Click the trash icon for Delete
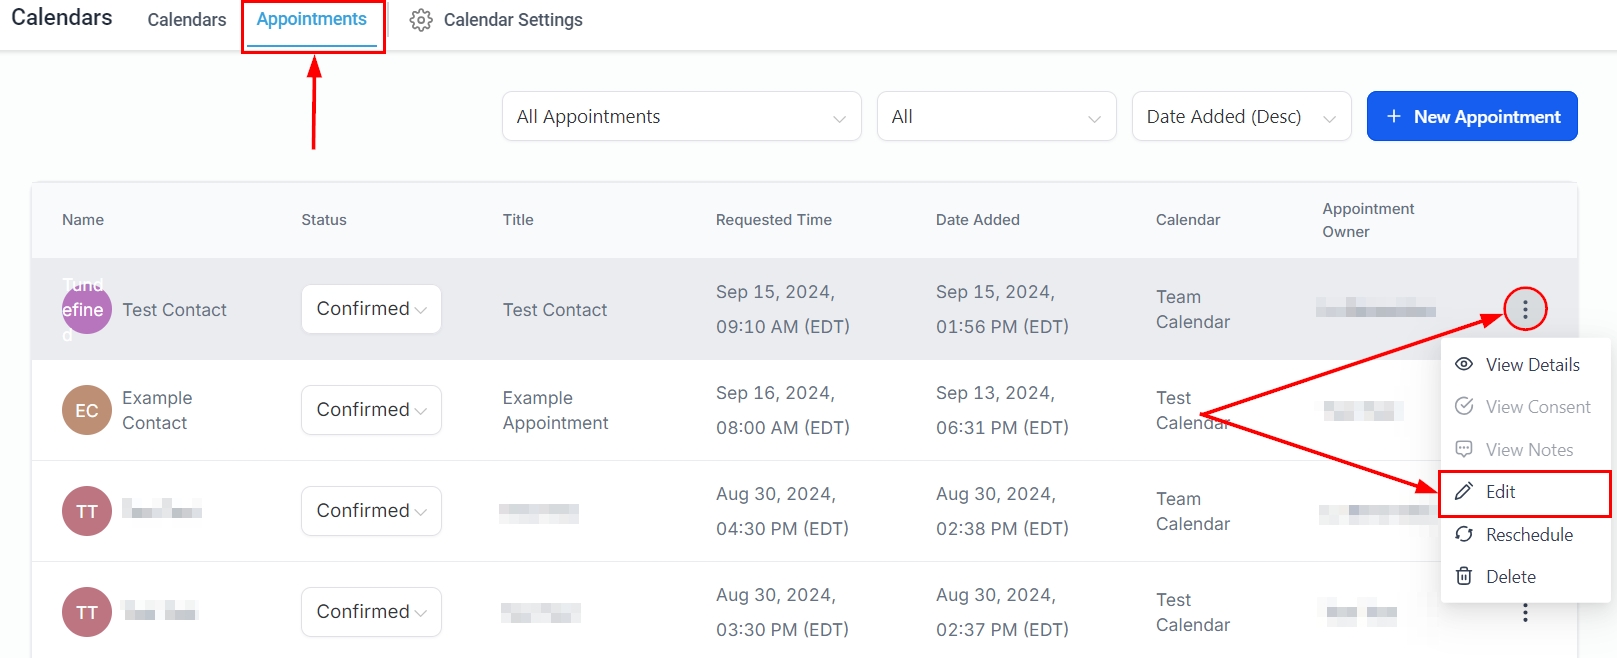The width and height of the screenshot is (1617, 658). click(1464, 576)
